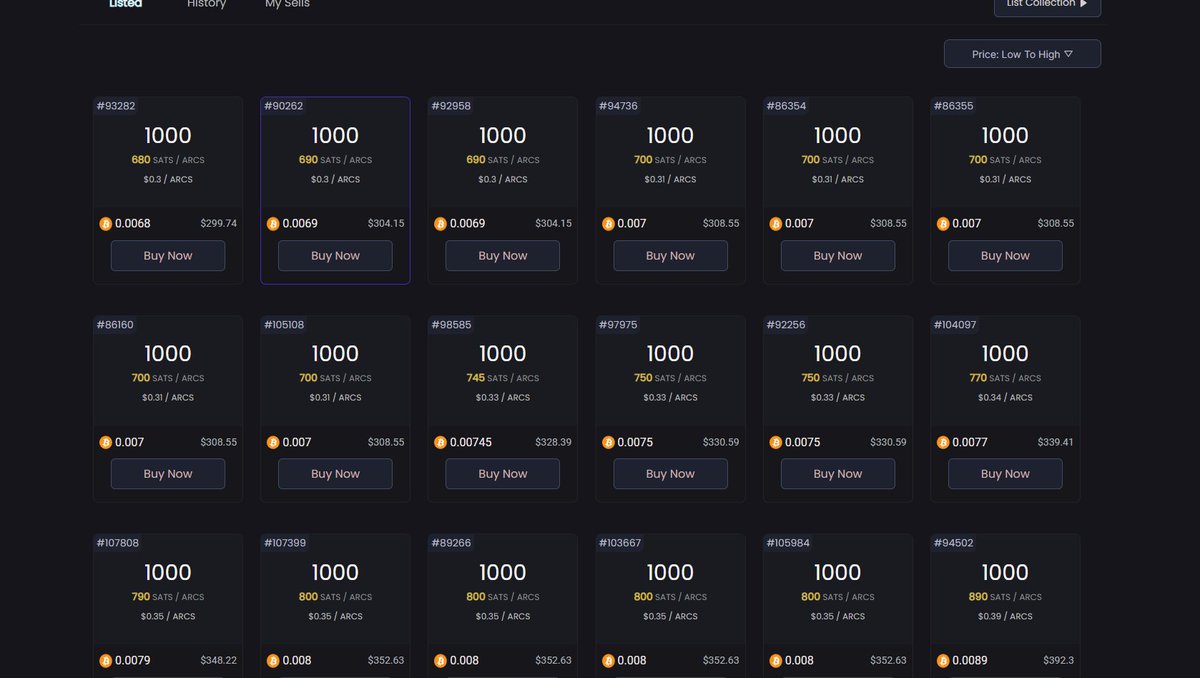Image resolution: width=1200 pixels, height=678 pixels.
Task: Open the Price: Low To High sort dropdown
Action: [x=1022, y=54]
